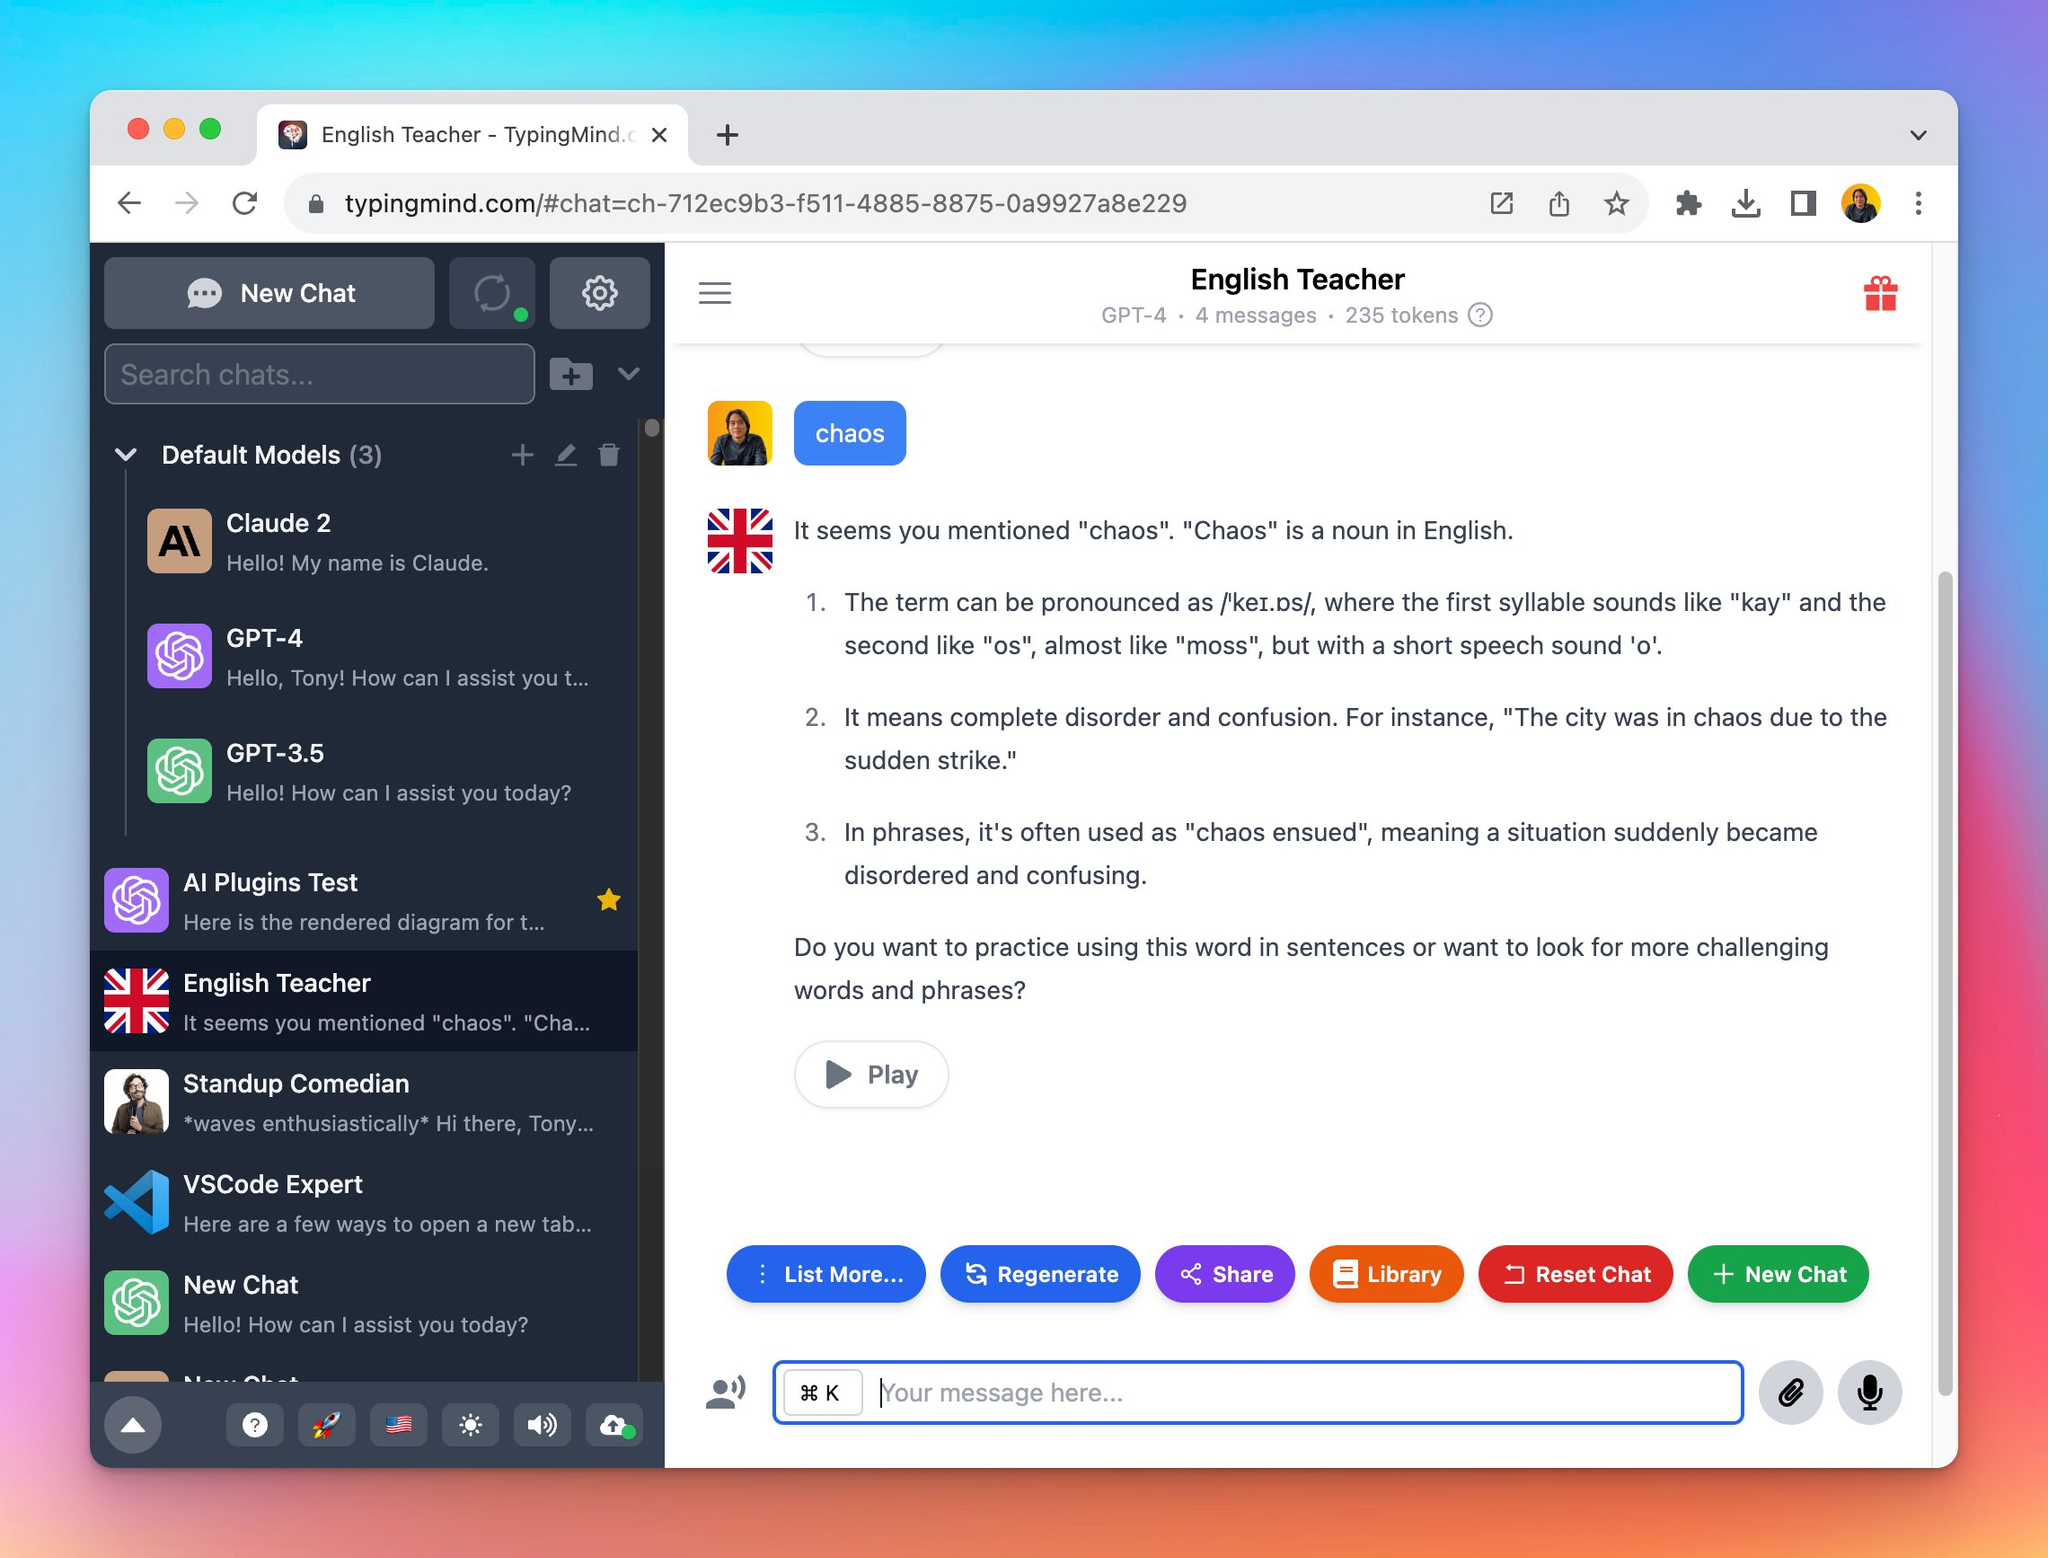Viewport: 2048px width, 1558px height.
Task: Click the sync status icon
Action: coord(492,293)
